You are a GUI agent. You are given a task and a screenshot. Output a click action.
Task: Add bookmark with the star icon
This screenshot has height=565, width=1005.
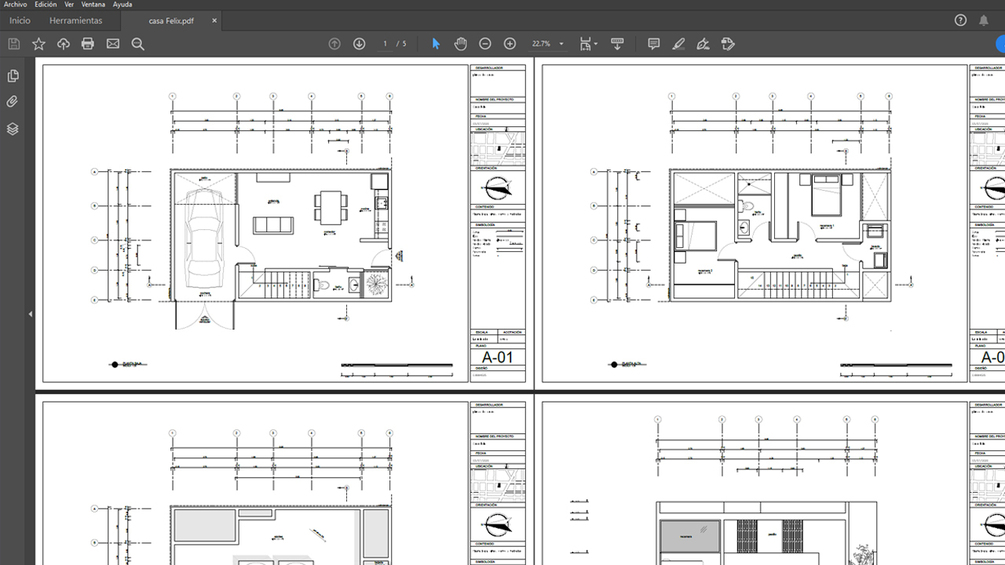[x=38, y=44]
